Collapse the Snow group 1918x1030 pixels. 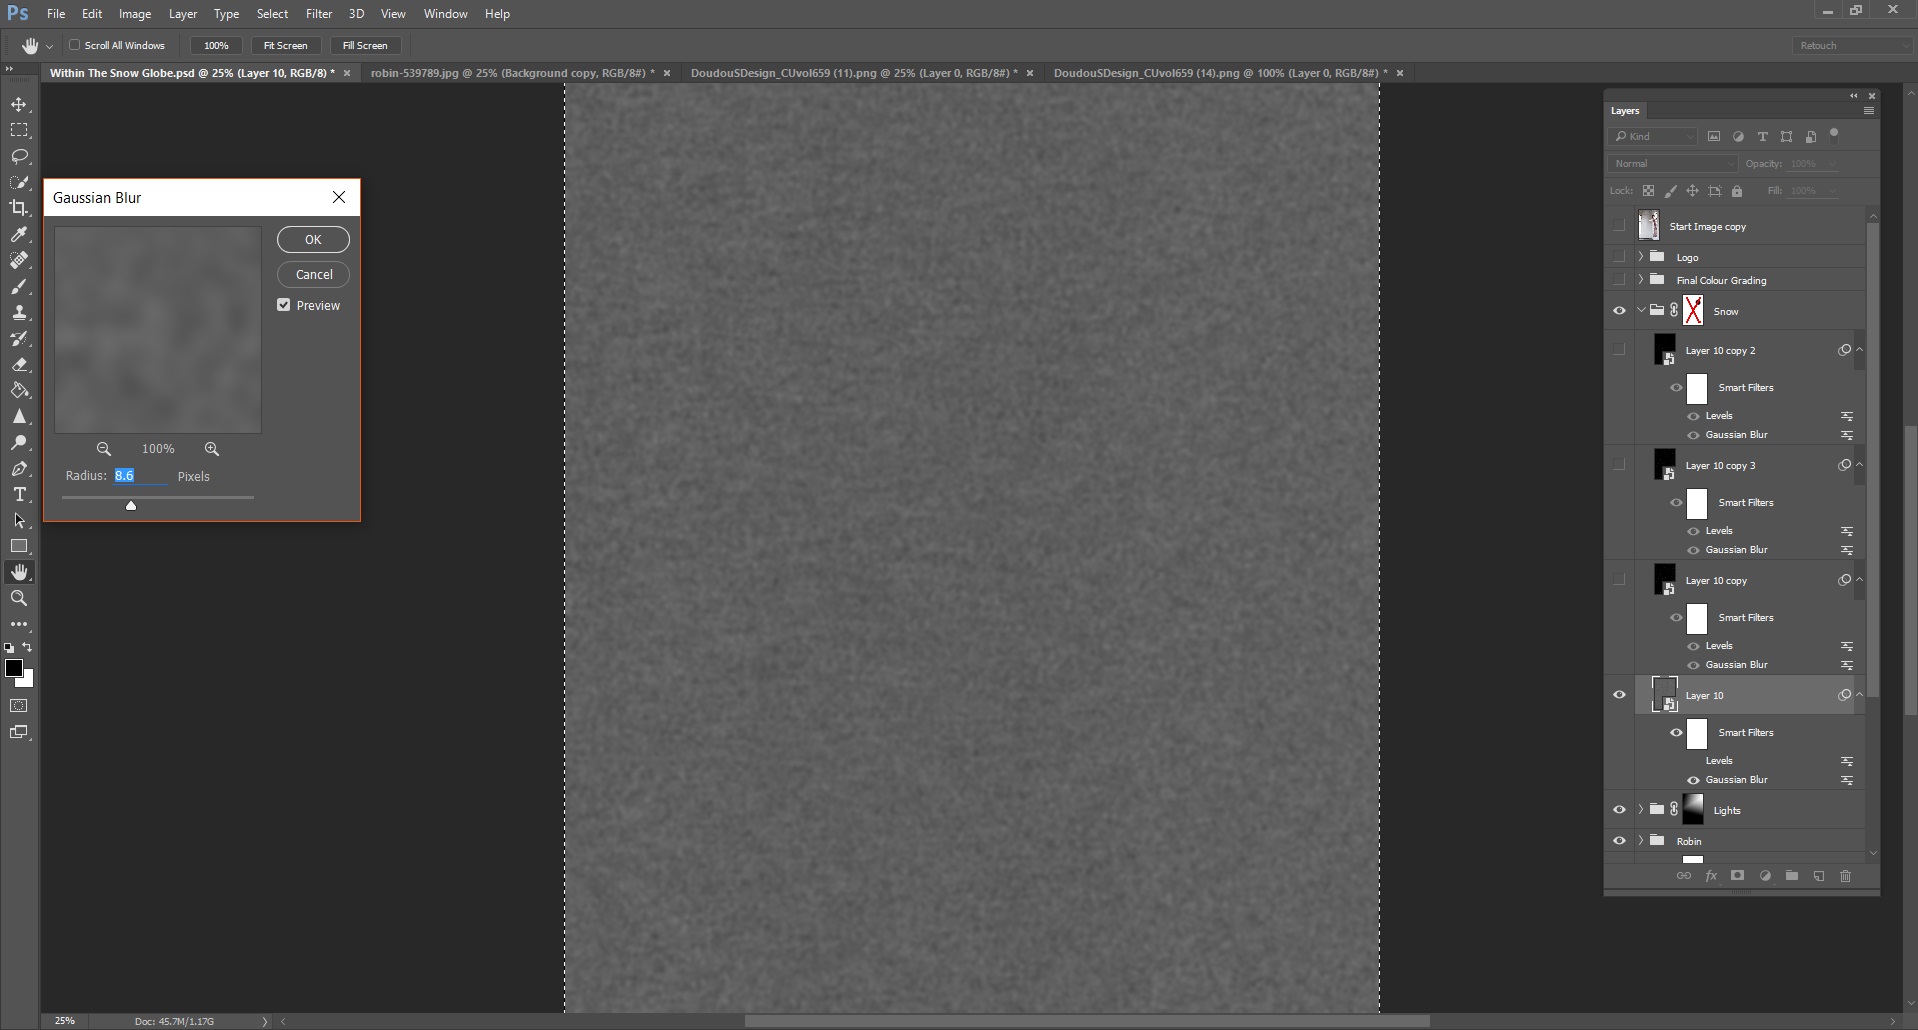coord(1640,310)
